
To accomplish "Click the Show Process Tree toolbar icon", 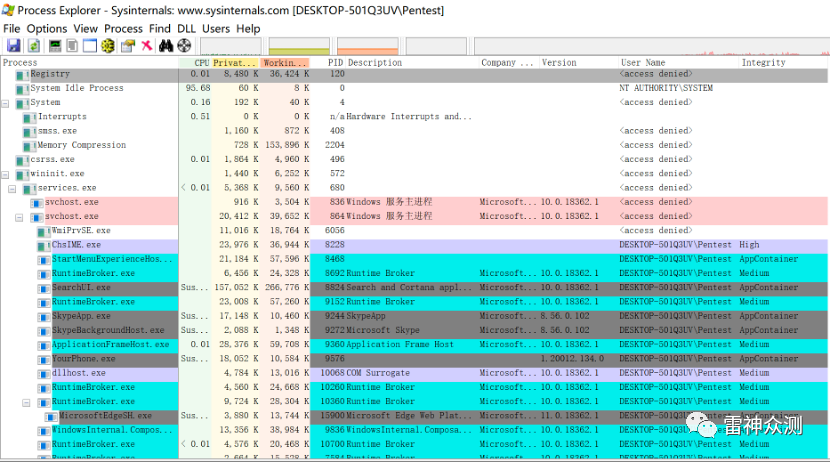I will [x=72, y=46].
